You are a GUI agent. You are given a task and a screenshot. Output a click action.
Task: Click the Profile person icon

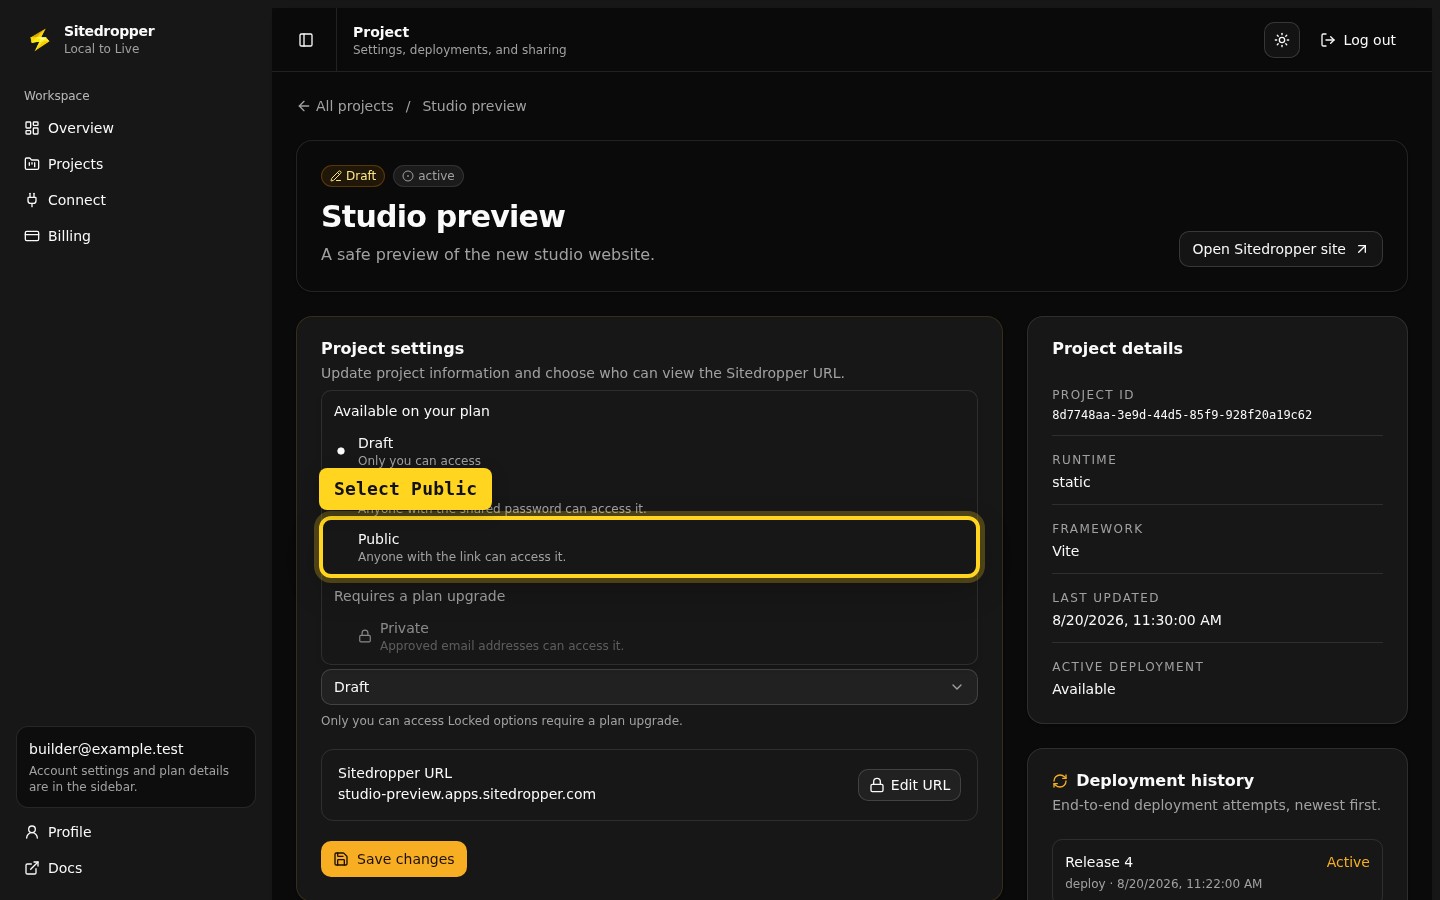coord(32,832)
